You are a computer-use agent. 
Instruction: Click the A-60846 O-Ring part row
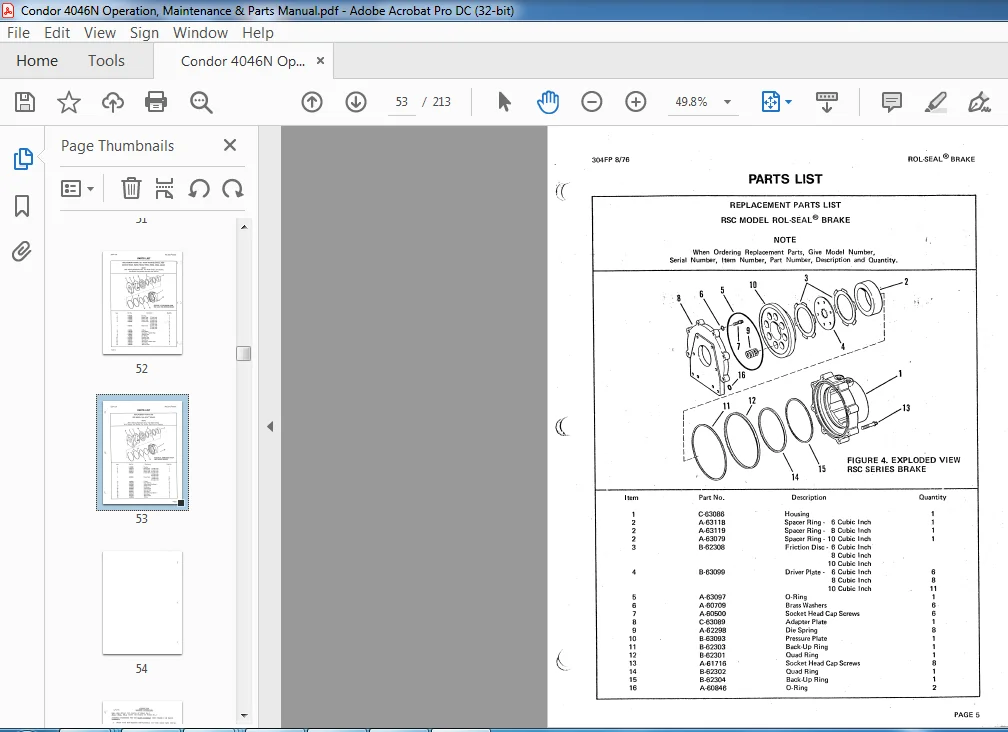(783, 688)
